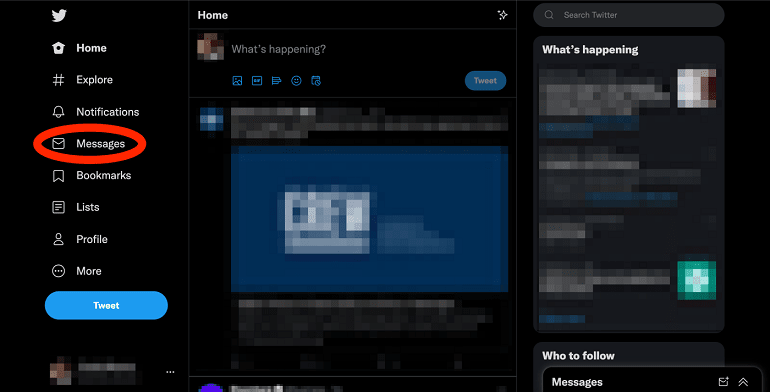This screenshot has height=392, width=770.
Task: View Bookmarks page
Action: point(92,175)
